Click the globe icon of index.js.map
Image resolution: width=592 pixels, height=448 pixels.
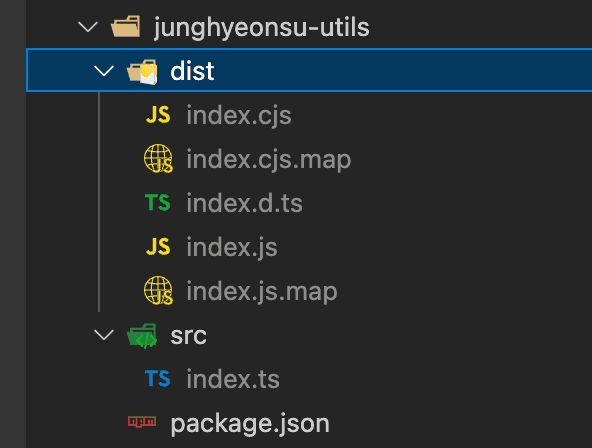pos(158,290)
